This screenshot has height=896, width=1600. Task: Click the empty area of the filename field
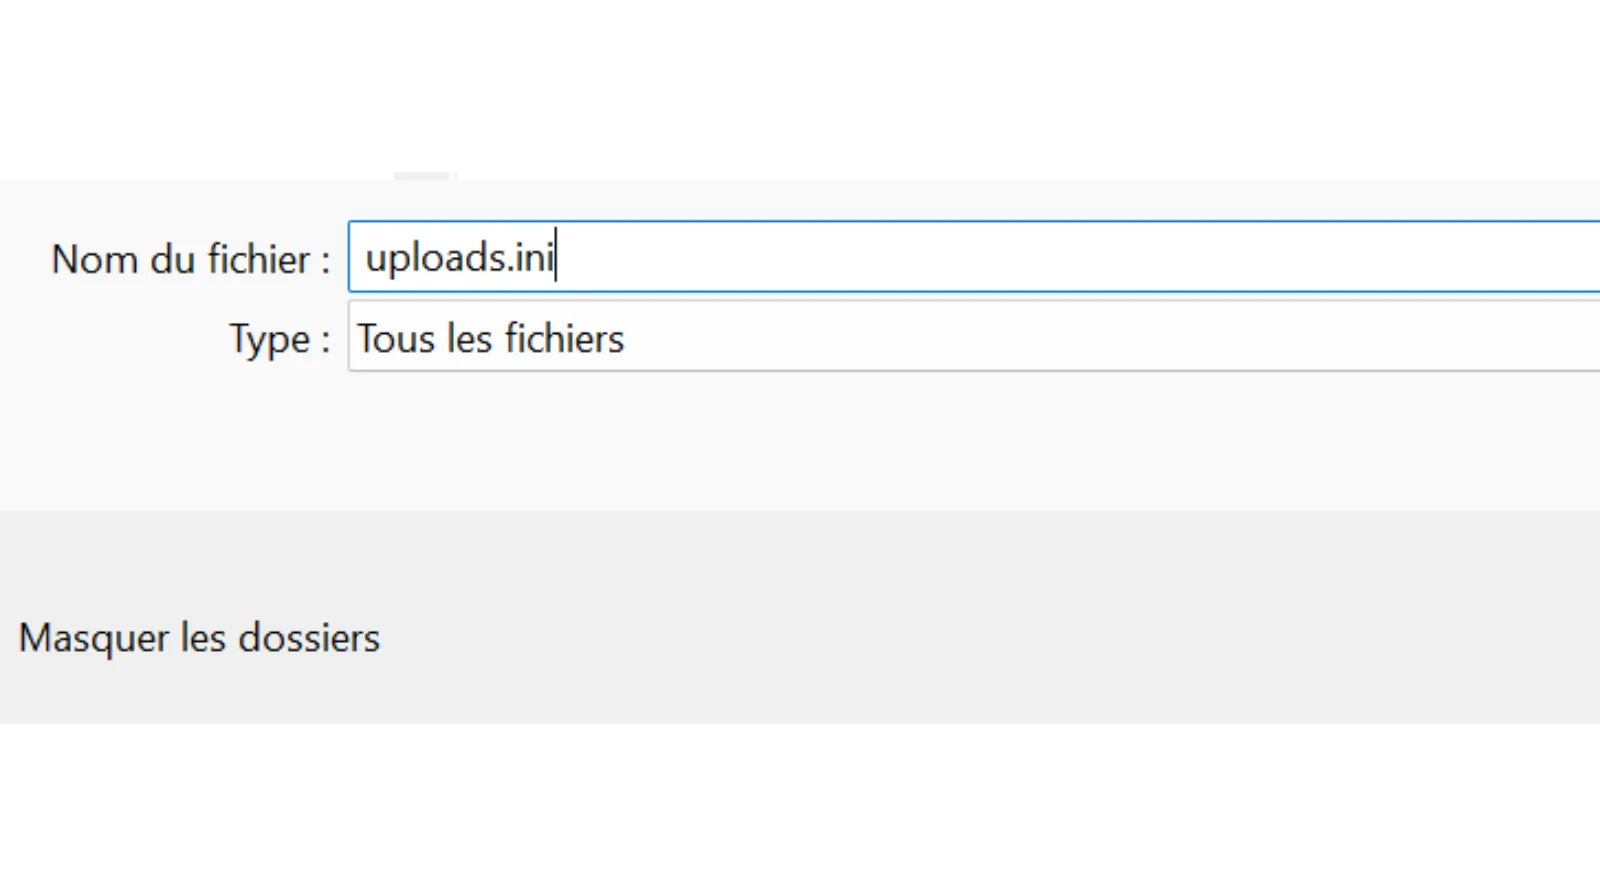(1100, 258)
